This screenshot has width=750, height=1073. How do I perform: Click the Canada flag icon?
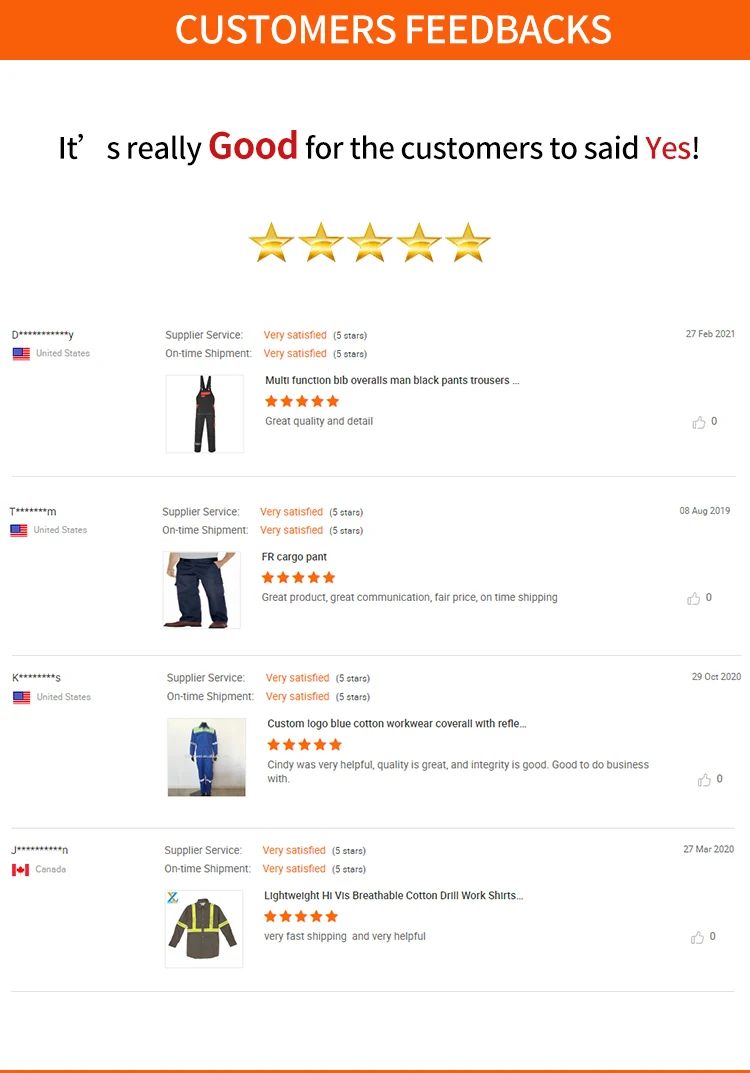tap(20, 870)
